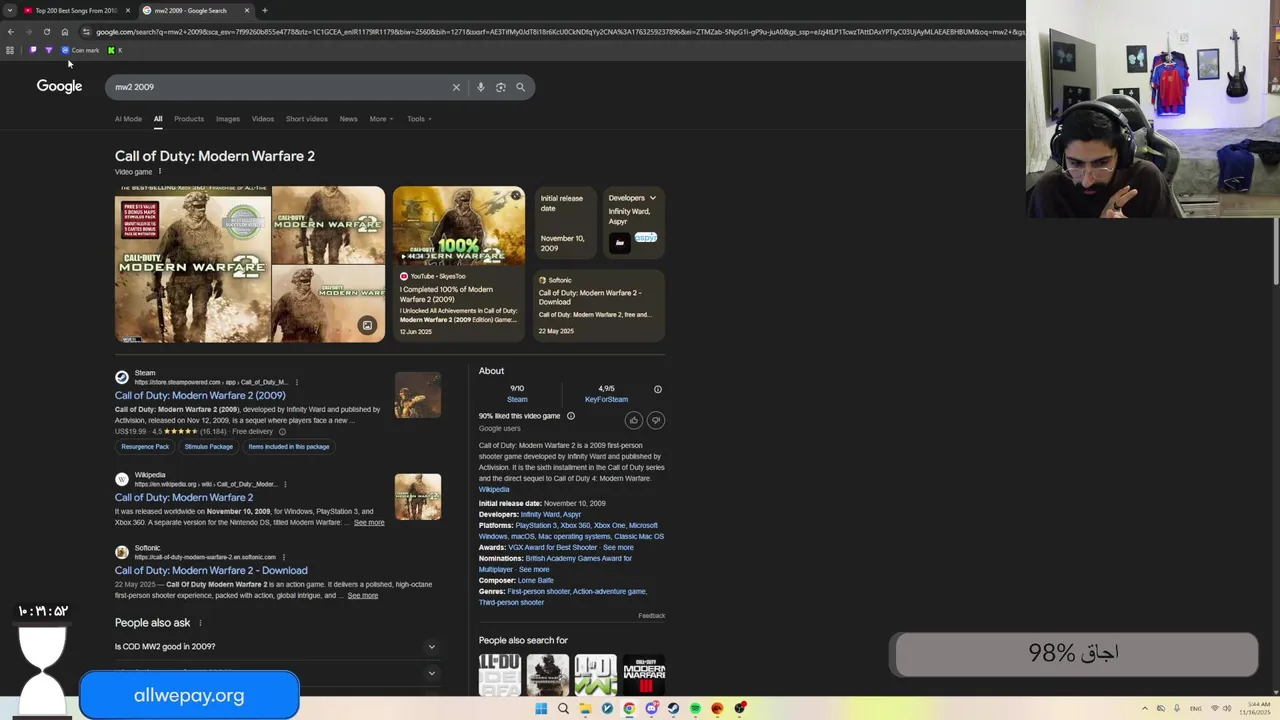Expand the Developers panel chevron

tap(653, 198)
